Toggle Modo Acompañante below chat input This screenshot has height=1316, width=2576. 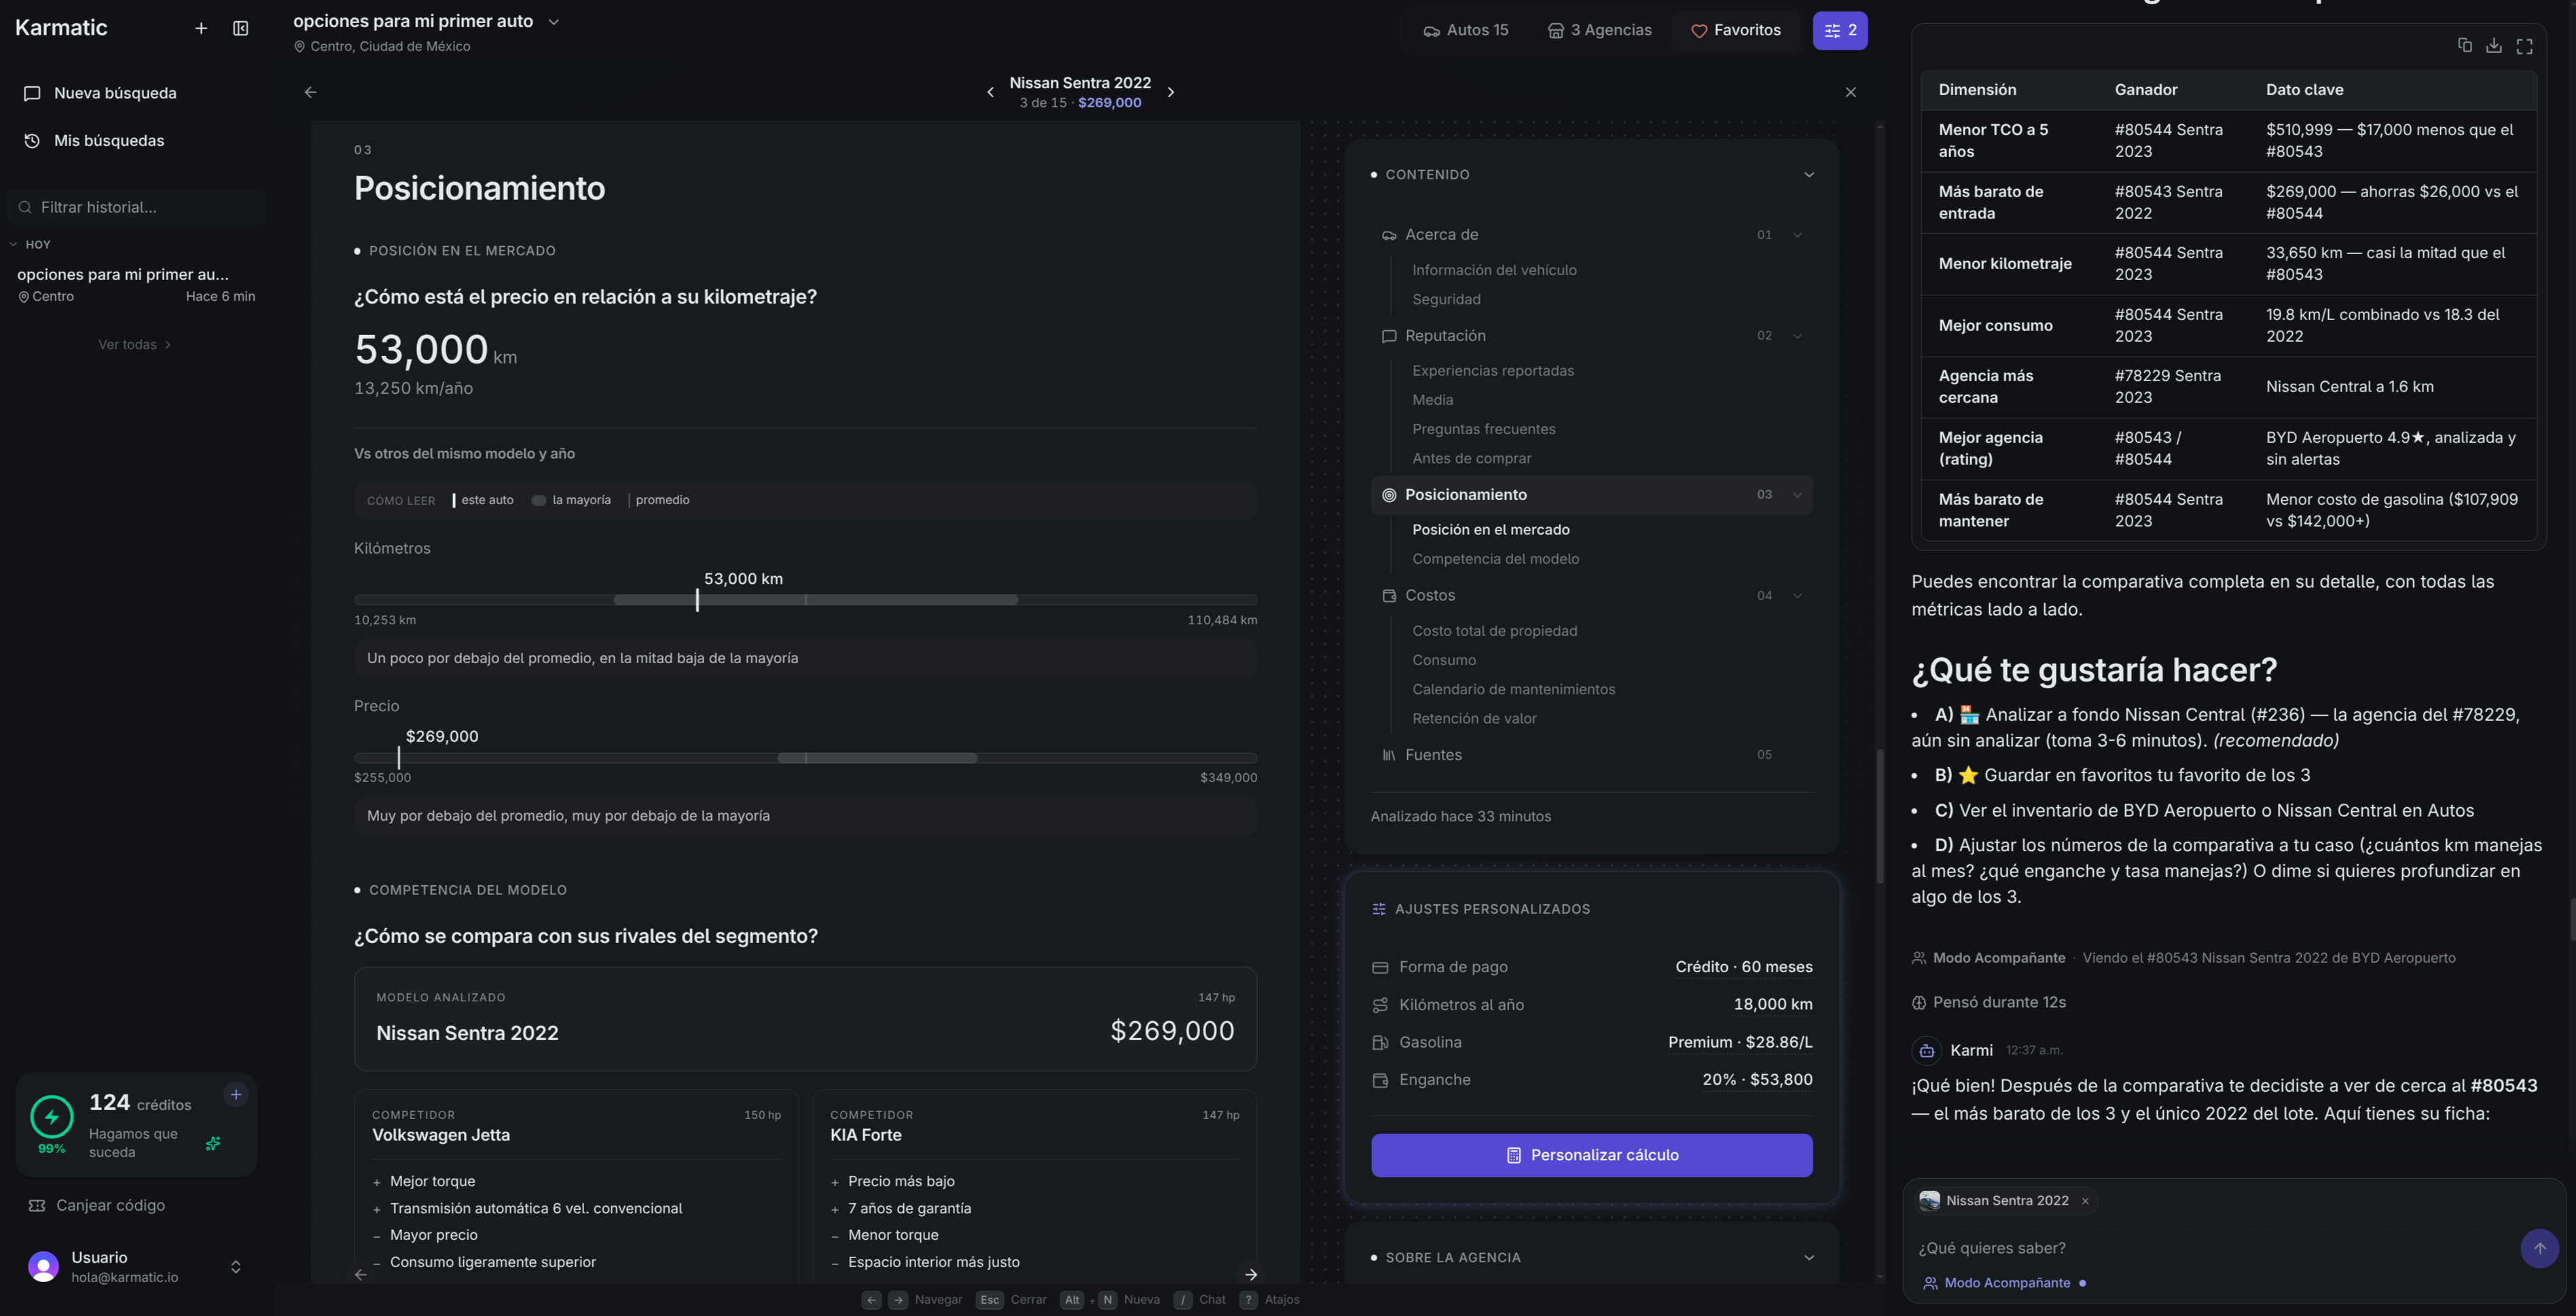(x=2005, y=1283)
